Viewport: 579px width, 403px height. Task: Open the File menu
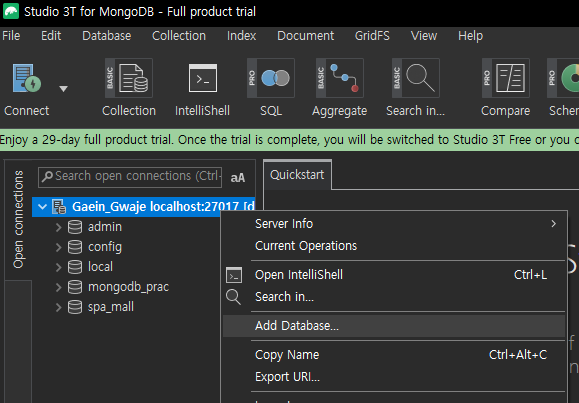pyautogui.click(x=11, y=36)
